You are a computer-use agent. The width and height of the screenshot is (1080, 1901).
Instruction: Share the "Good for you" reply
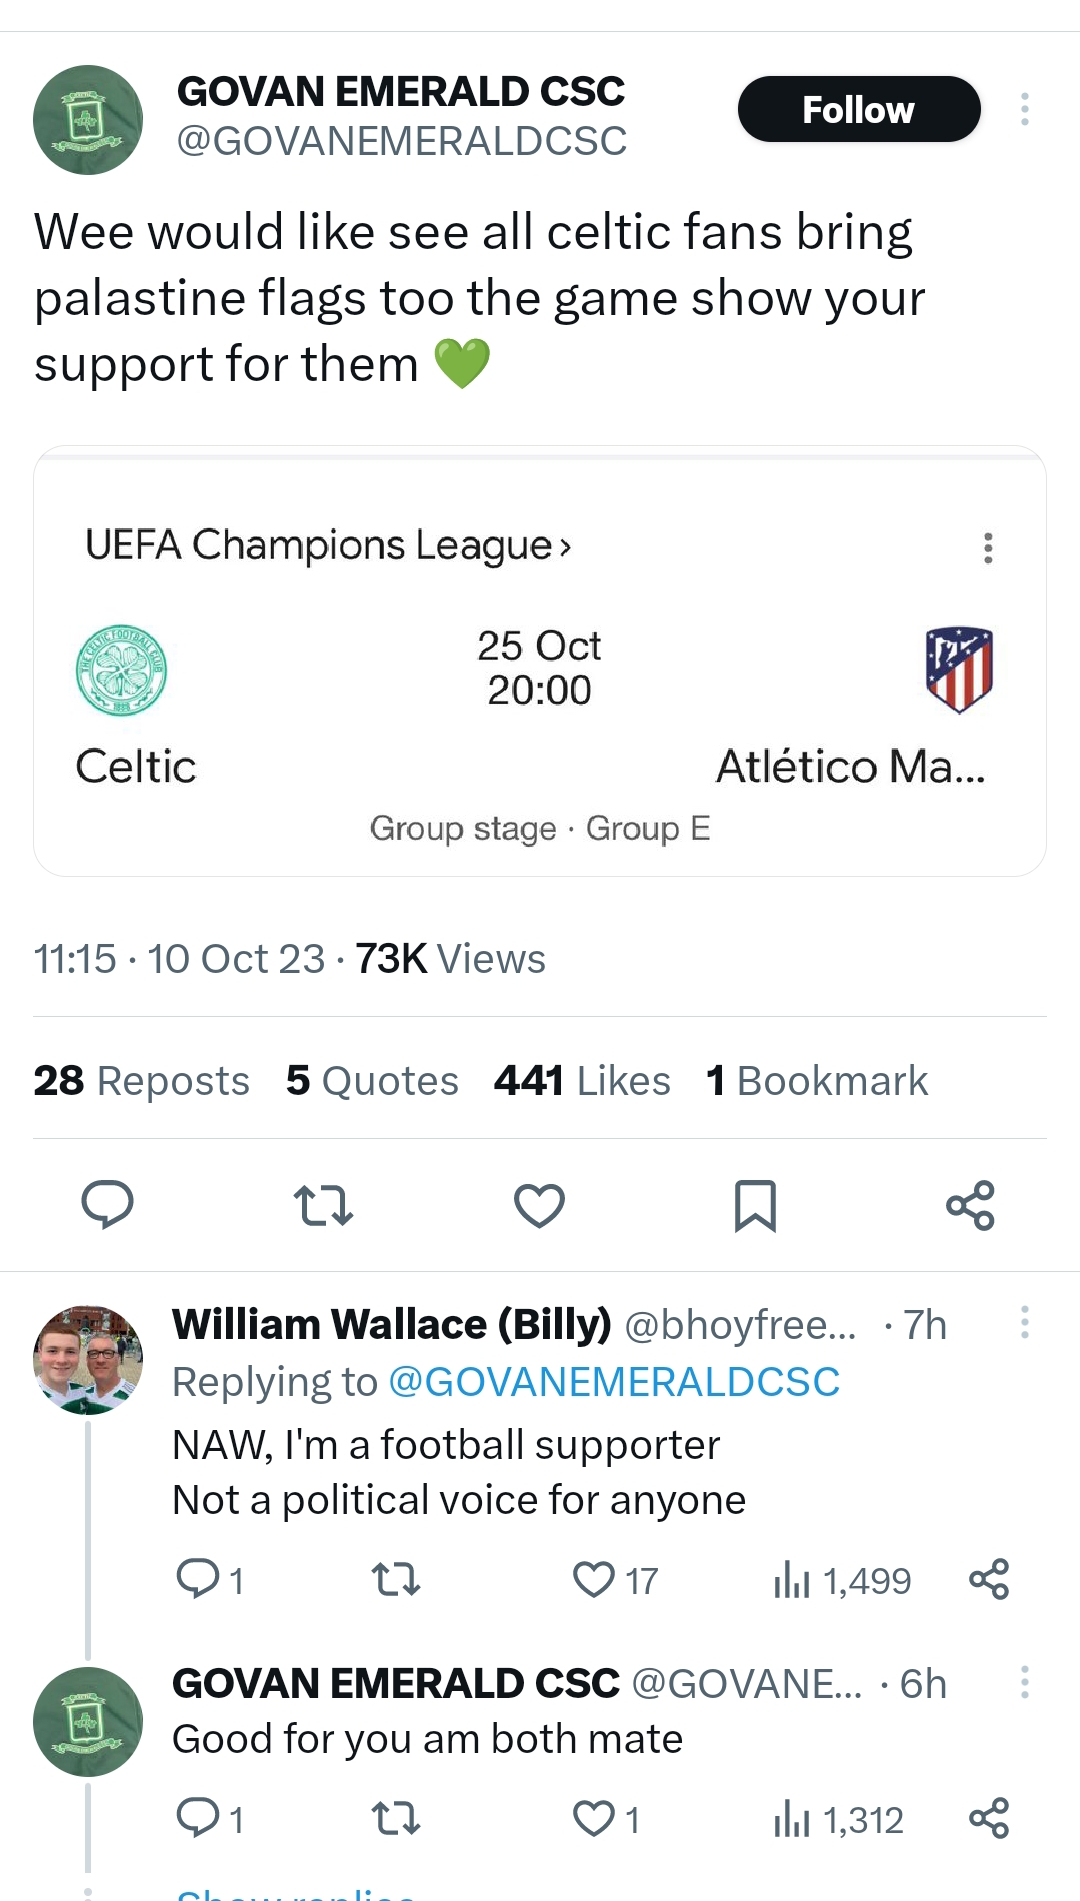tap(989, 1819)
